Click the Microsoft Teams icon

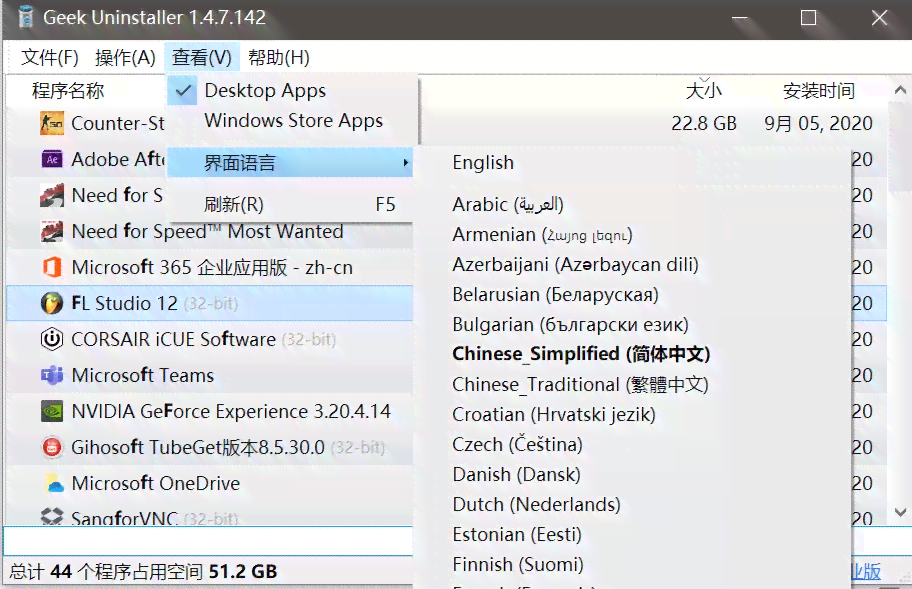(52, 375)
